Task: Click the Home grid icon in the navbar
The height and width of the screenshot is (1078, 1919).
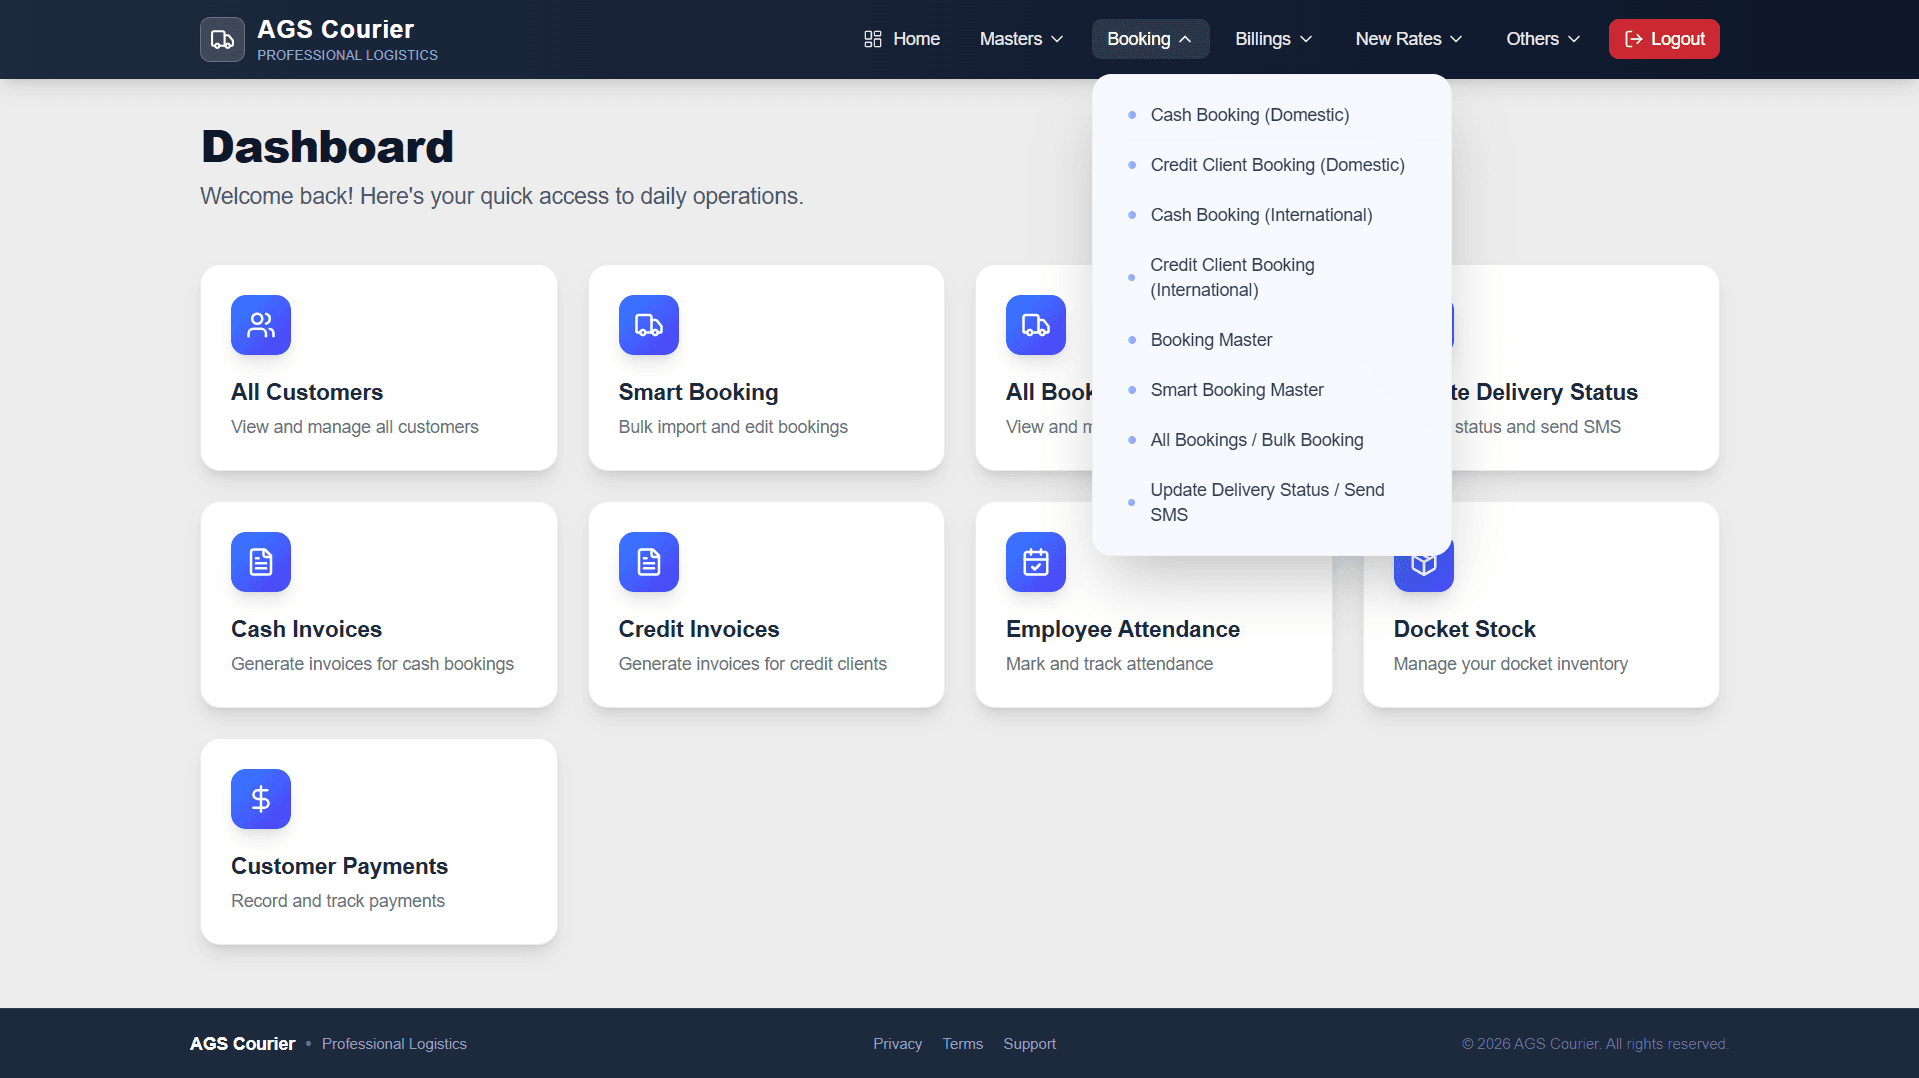Action: pos(871,38)
